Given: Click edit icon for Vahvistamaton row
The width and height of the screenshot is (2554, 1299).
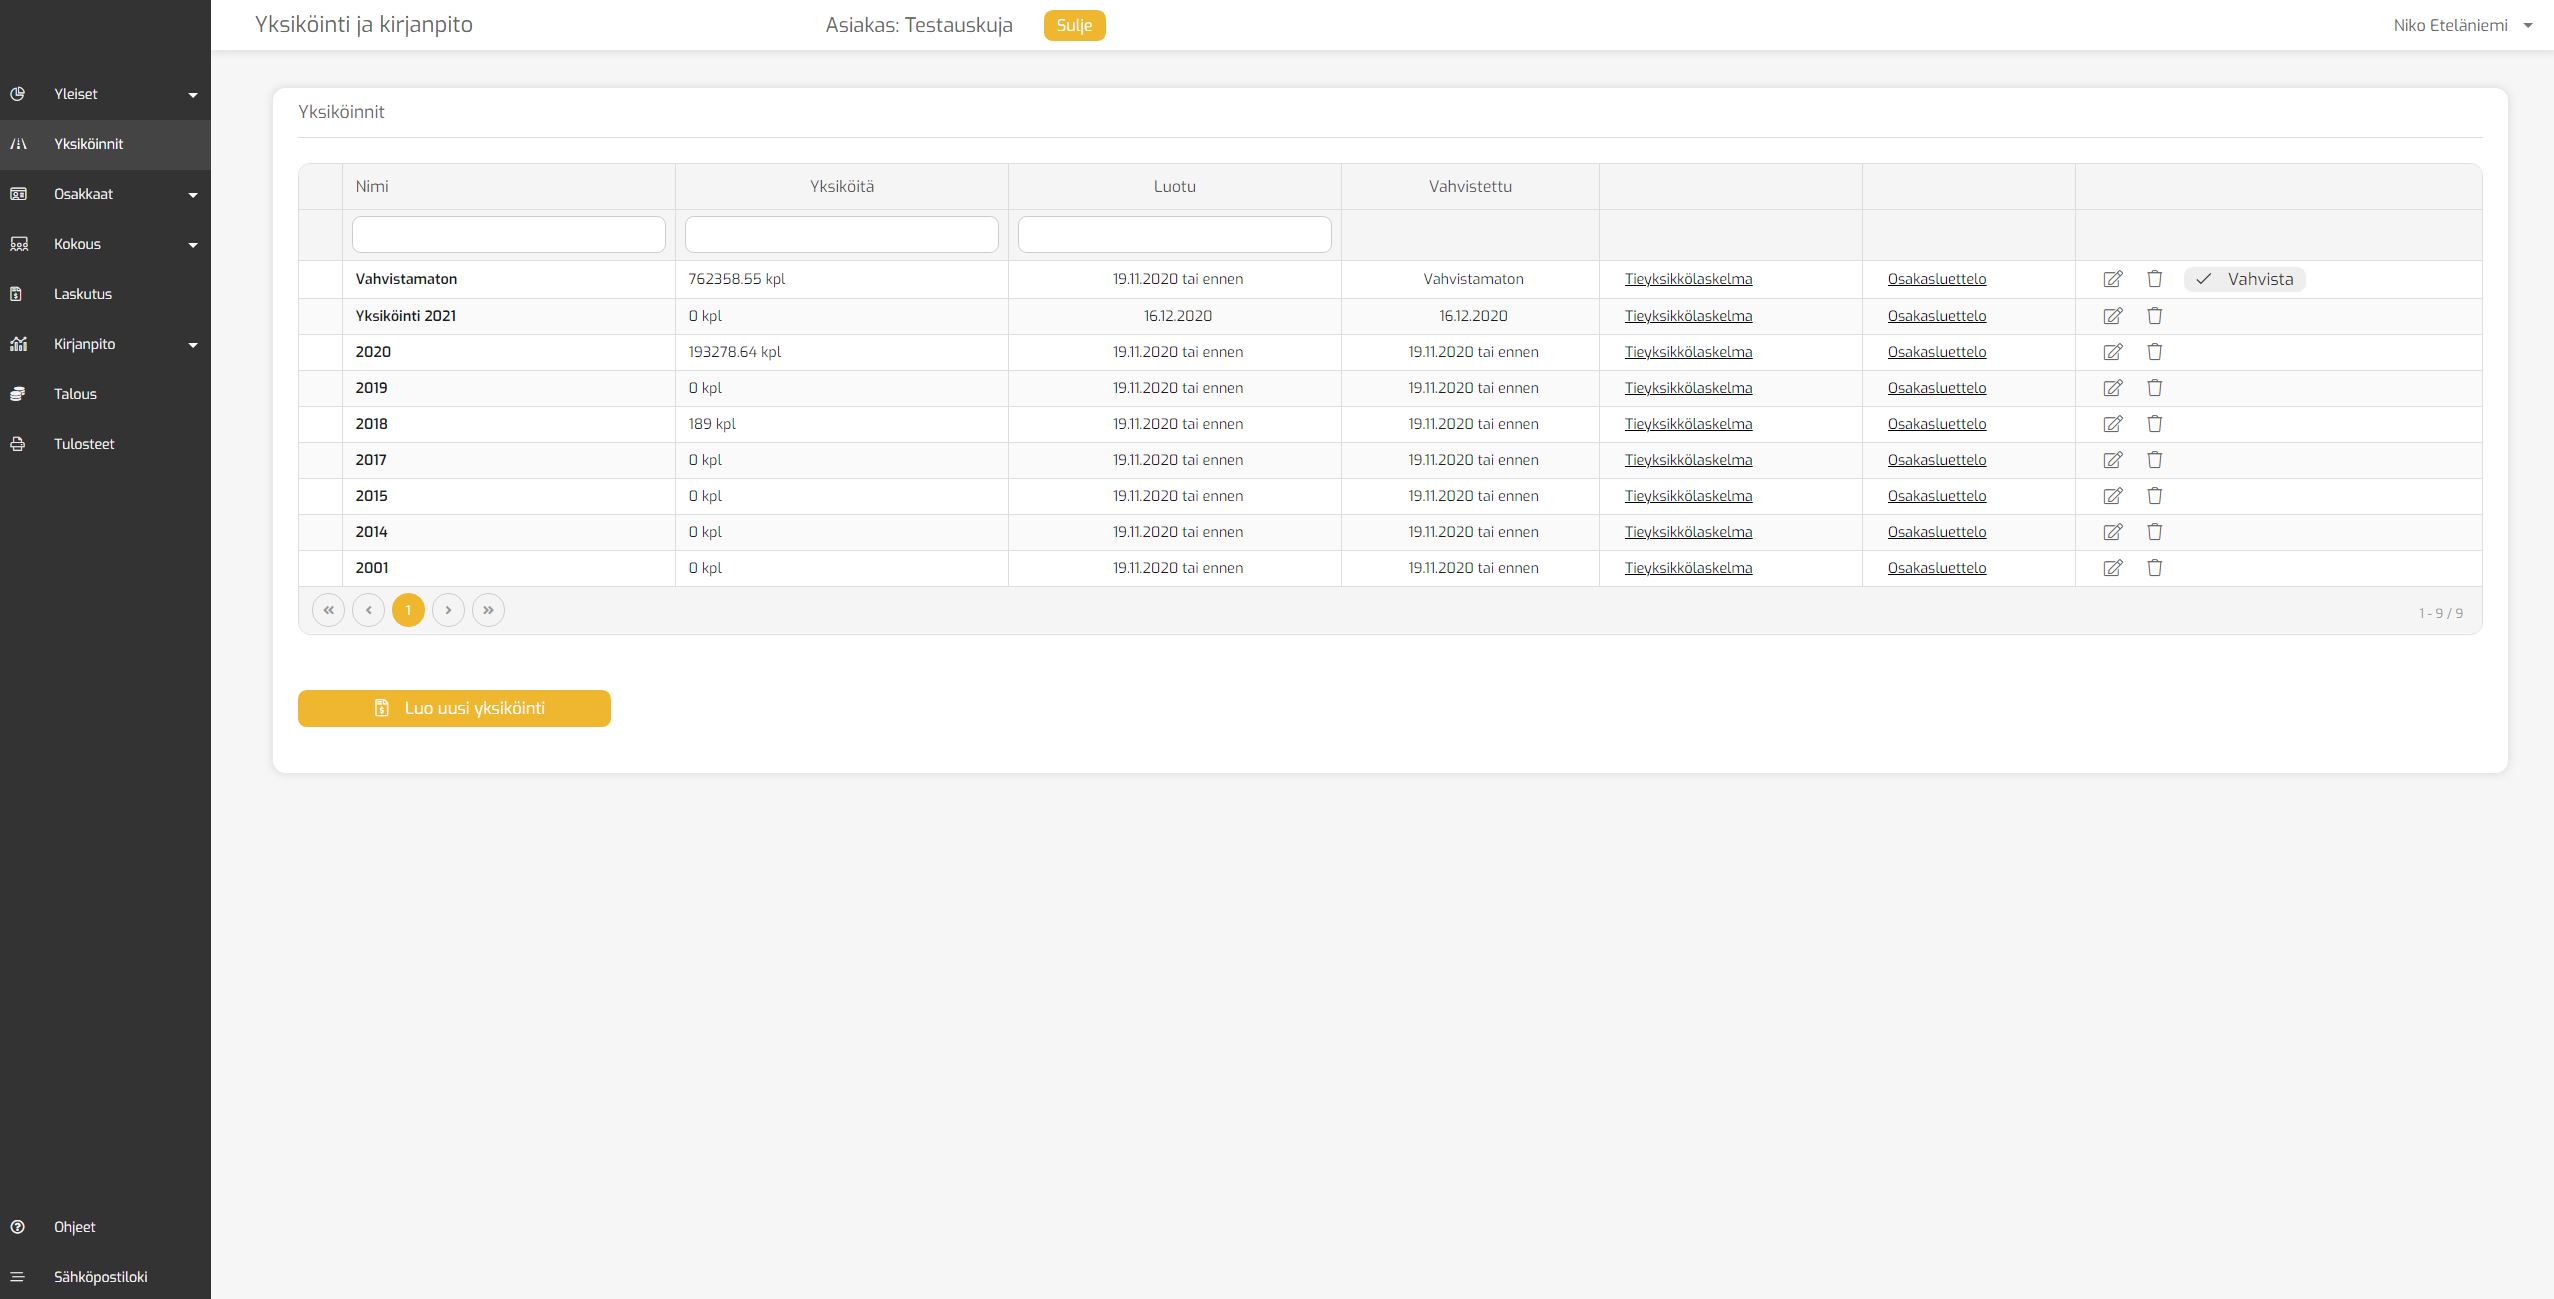Looking at the screenshot, I should (2112, 279).
